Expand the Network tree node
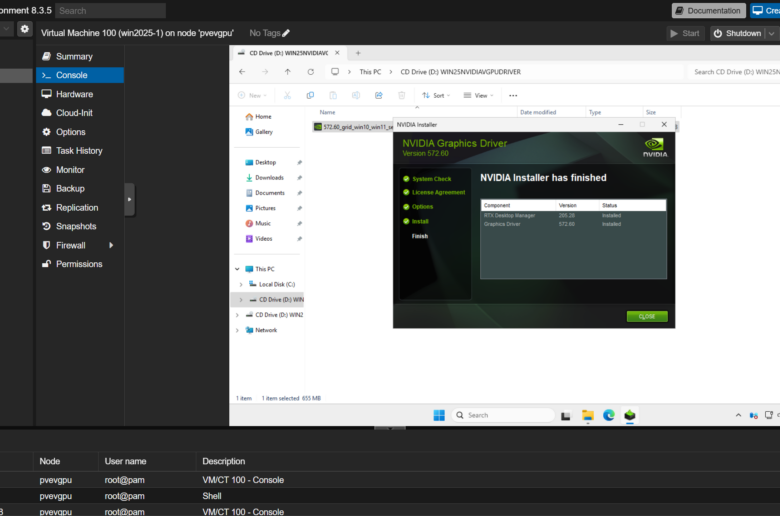The height and width of the screenshot is (516, 780). point(237,330)
